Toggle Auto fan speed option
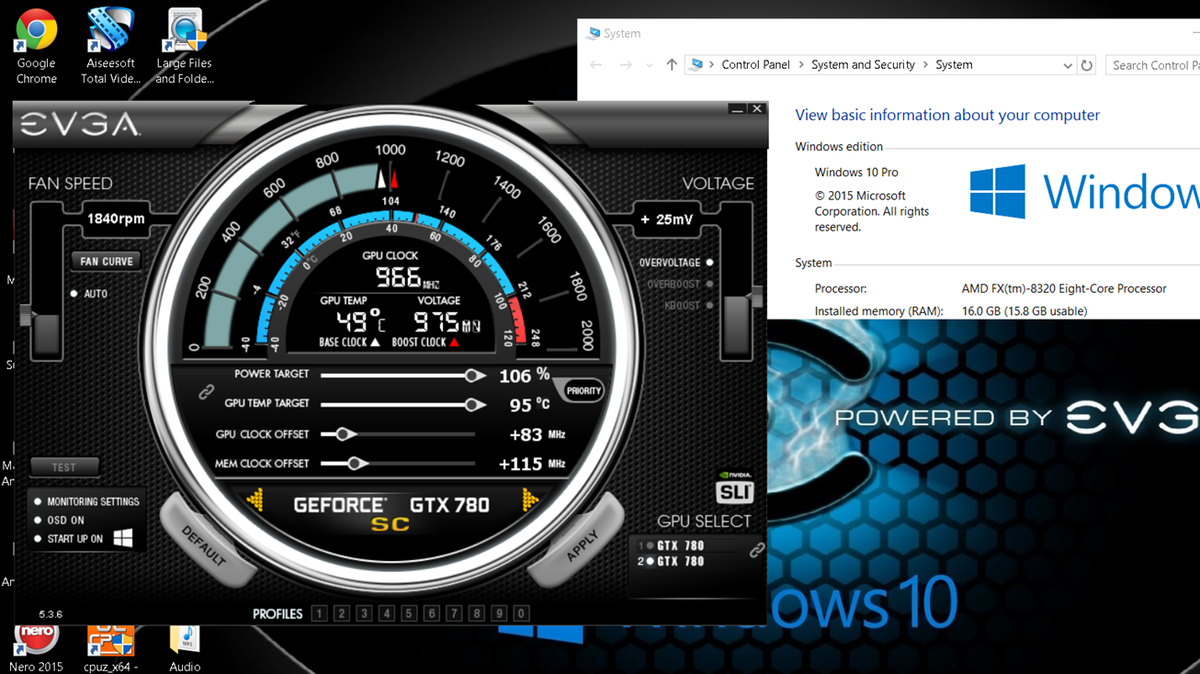 click(89, 294)
